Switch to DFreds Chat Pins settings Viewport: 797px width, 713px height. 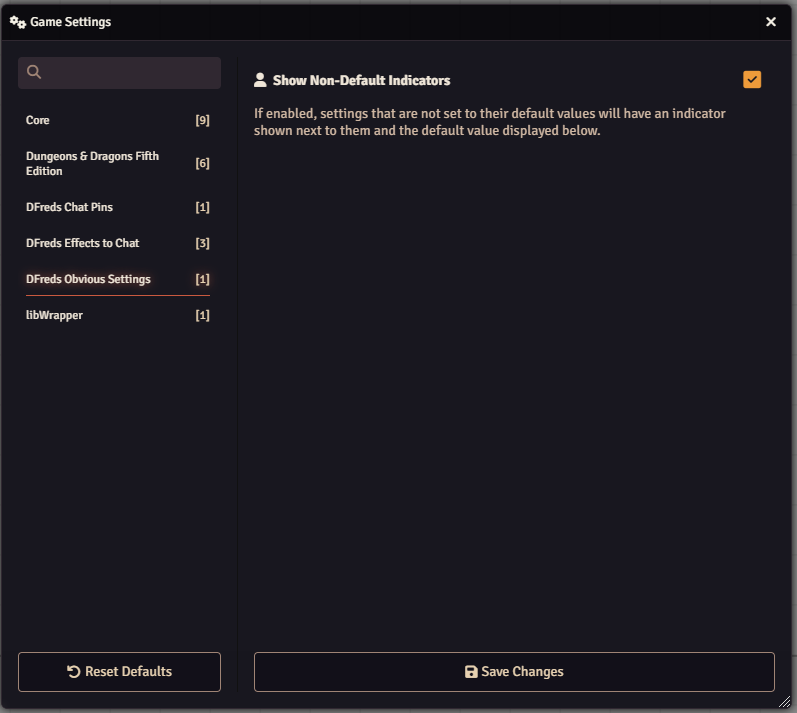pos(69,207)
